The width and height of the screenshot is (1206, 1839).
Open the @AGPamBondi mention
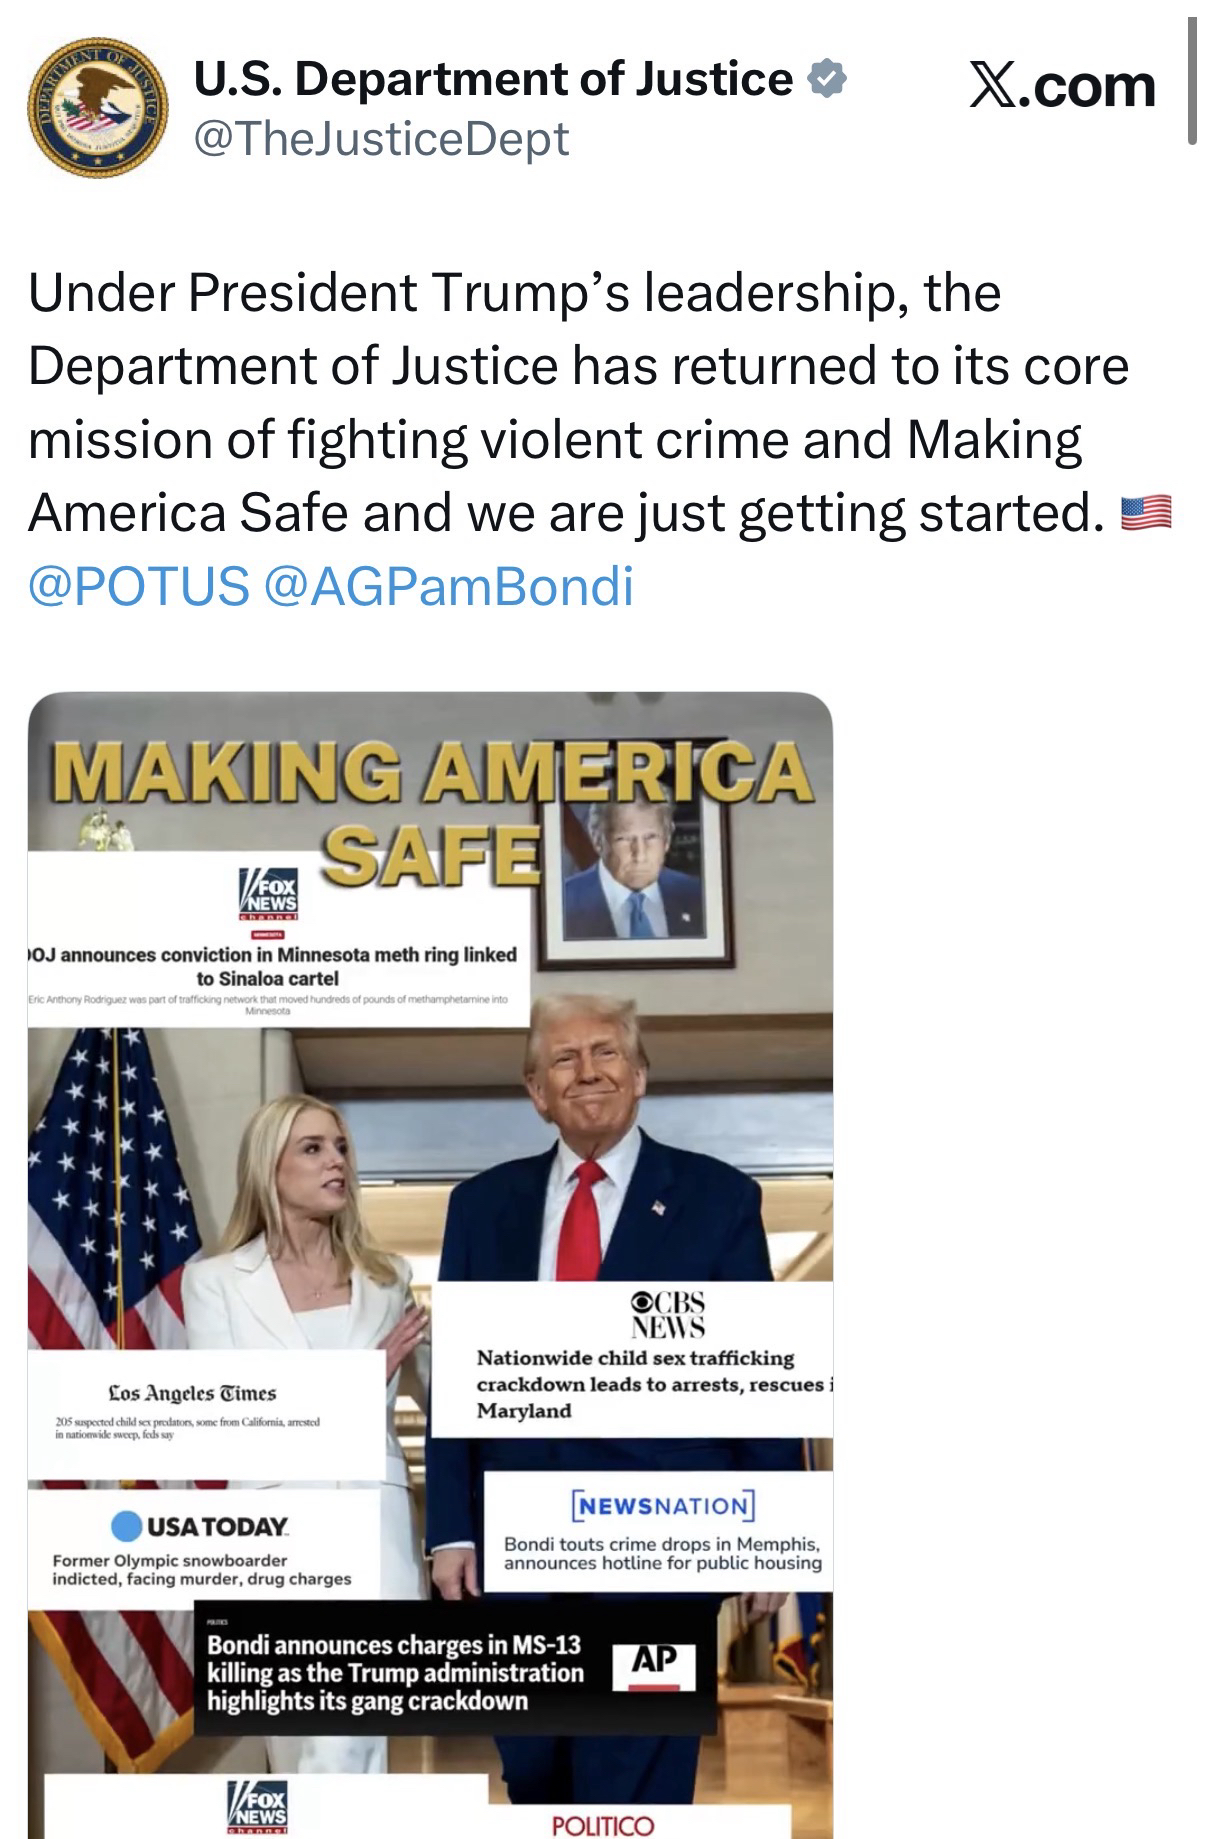click(x=448, y=585)
